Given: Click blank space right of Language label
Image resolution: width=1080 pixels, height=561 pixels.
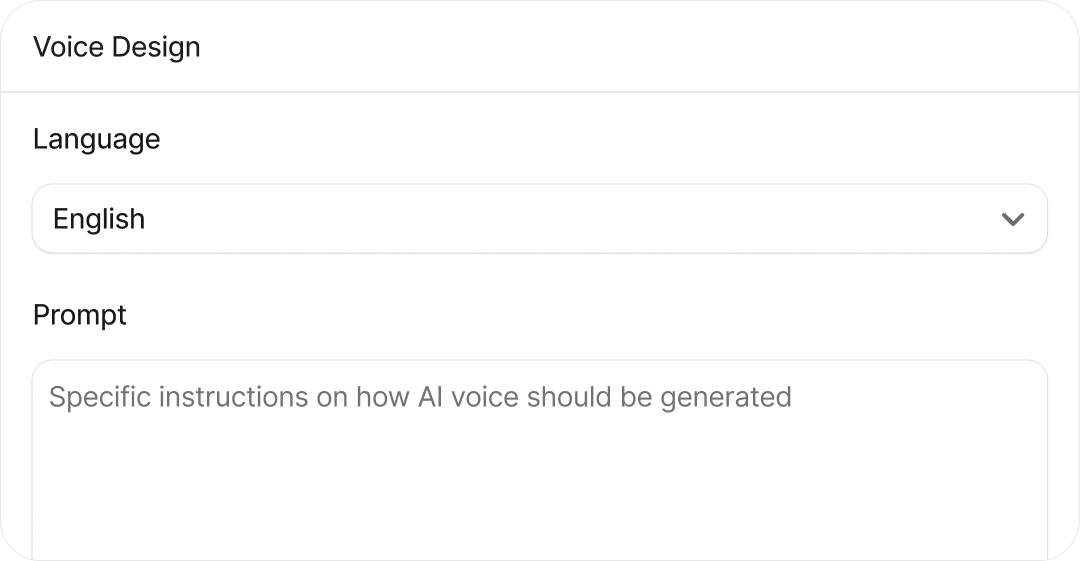Looking at the screenshot, I should click(500, 139).
